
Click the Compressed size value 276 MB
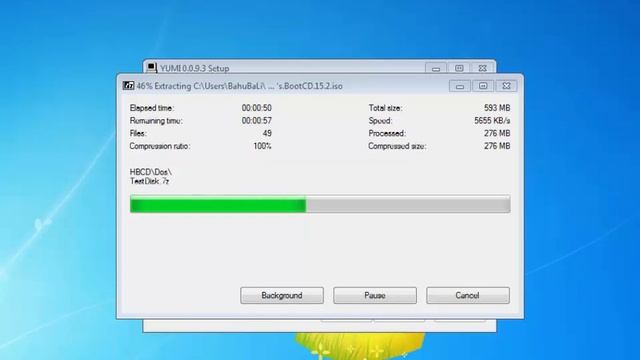coord(497,146)
